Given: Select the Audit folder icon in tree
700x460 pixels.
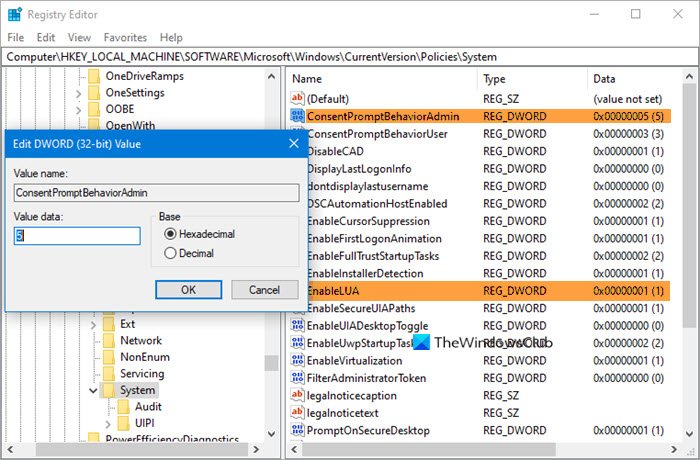Looking at the screenshot, I should tap(126, 407).
